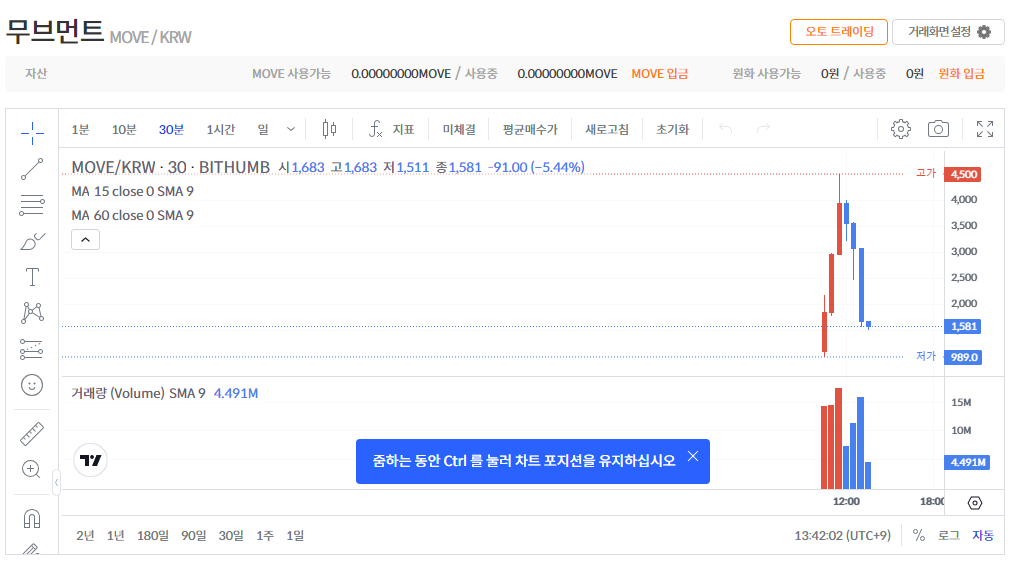Toggle the magnet mode tool
The height and width of the screenshot is (561, 1015).
[32, 518]
